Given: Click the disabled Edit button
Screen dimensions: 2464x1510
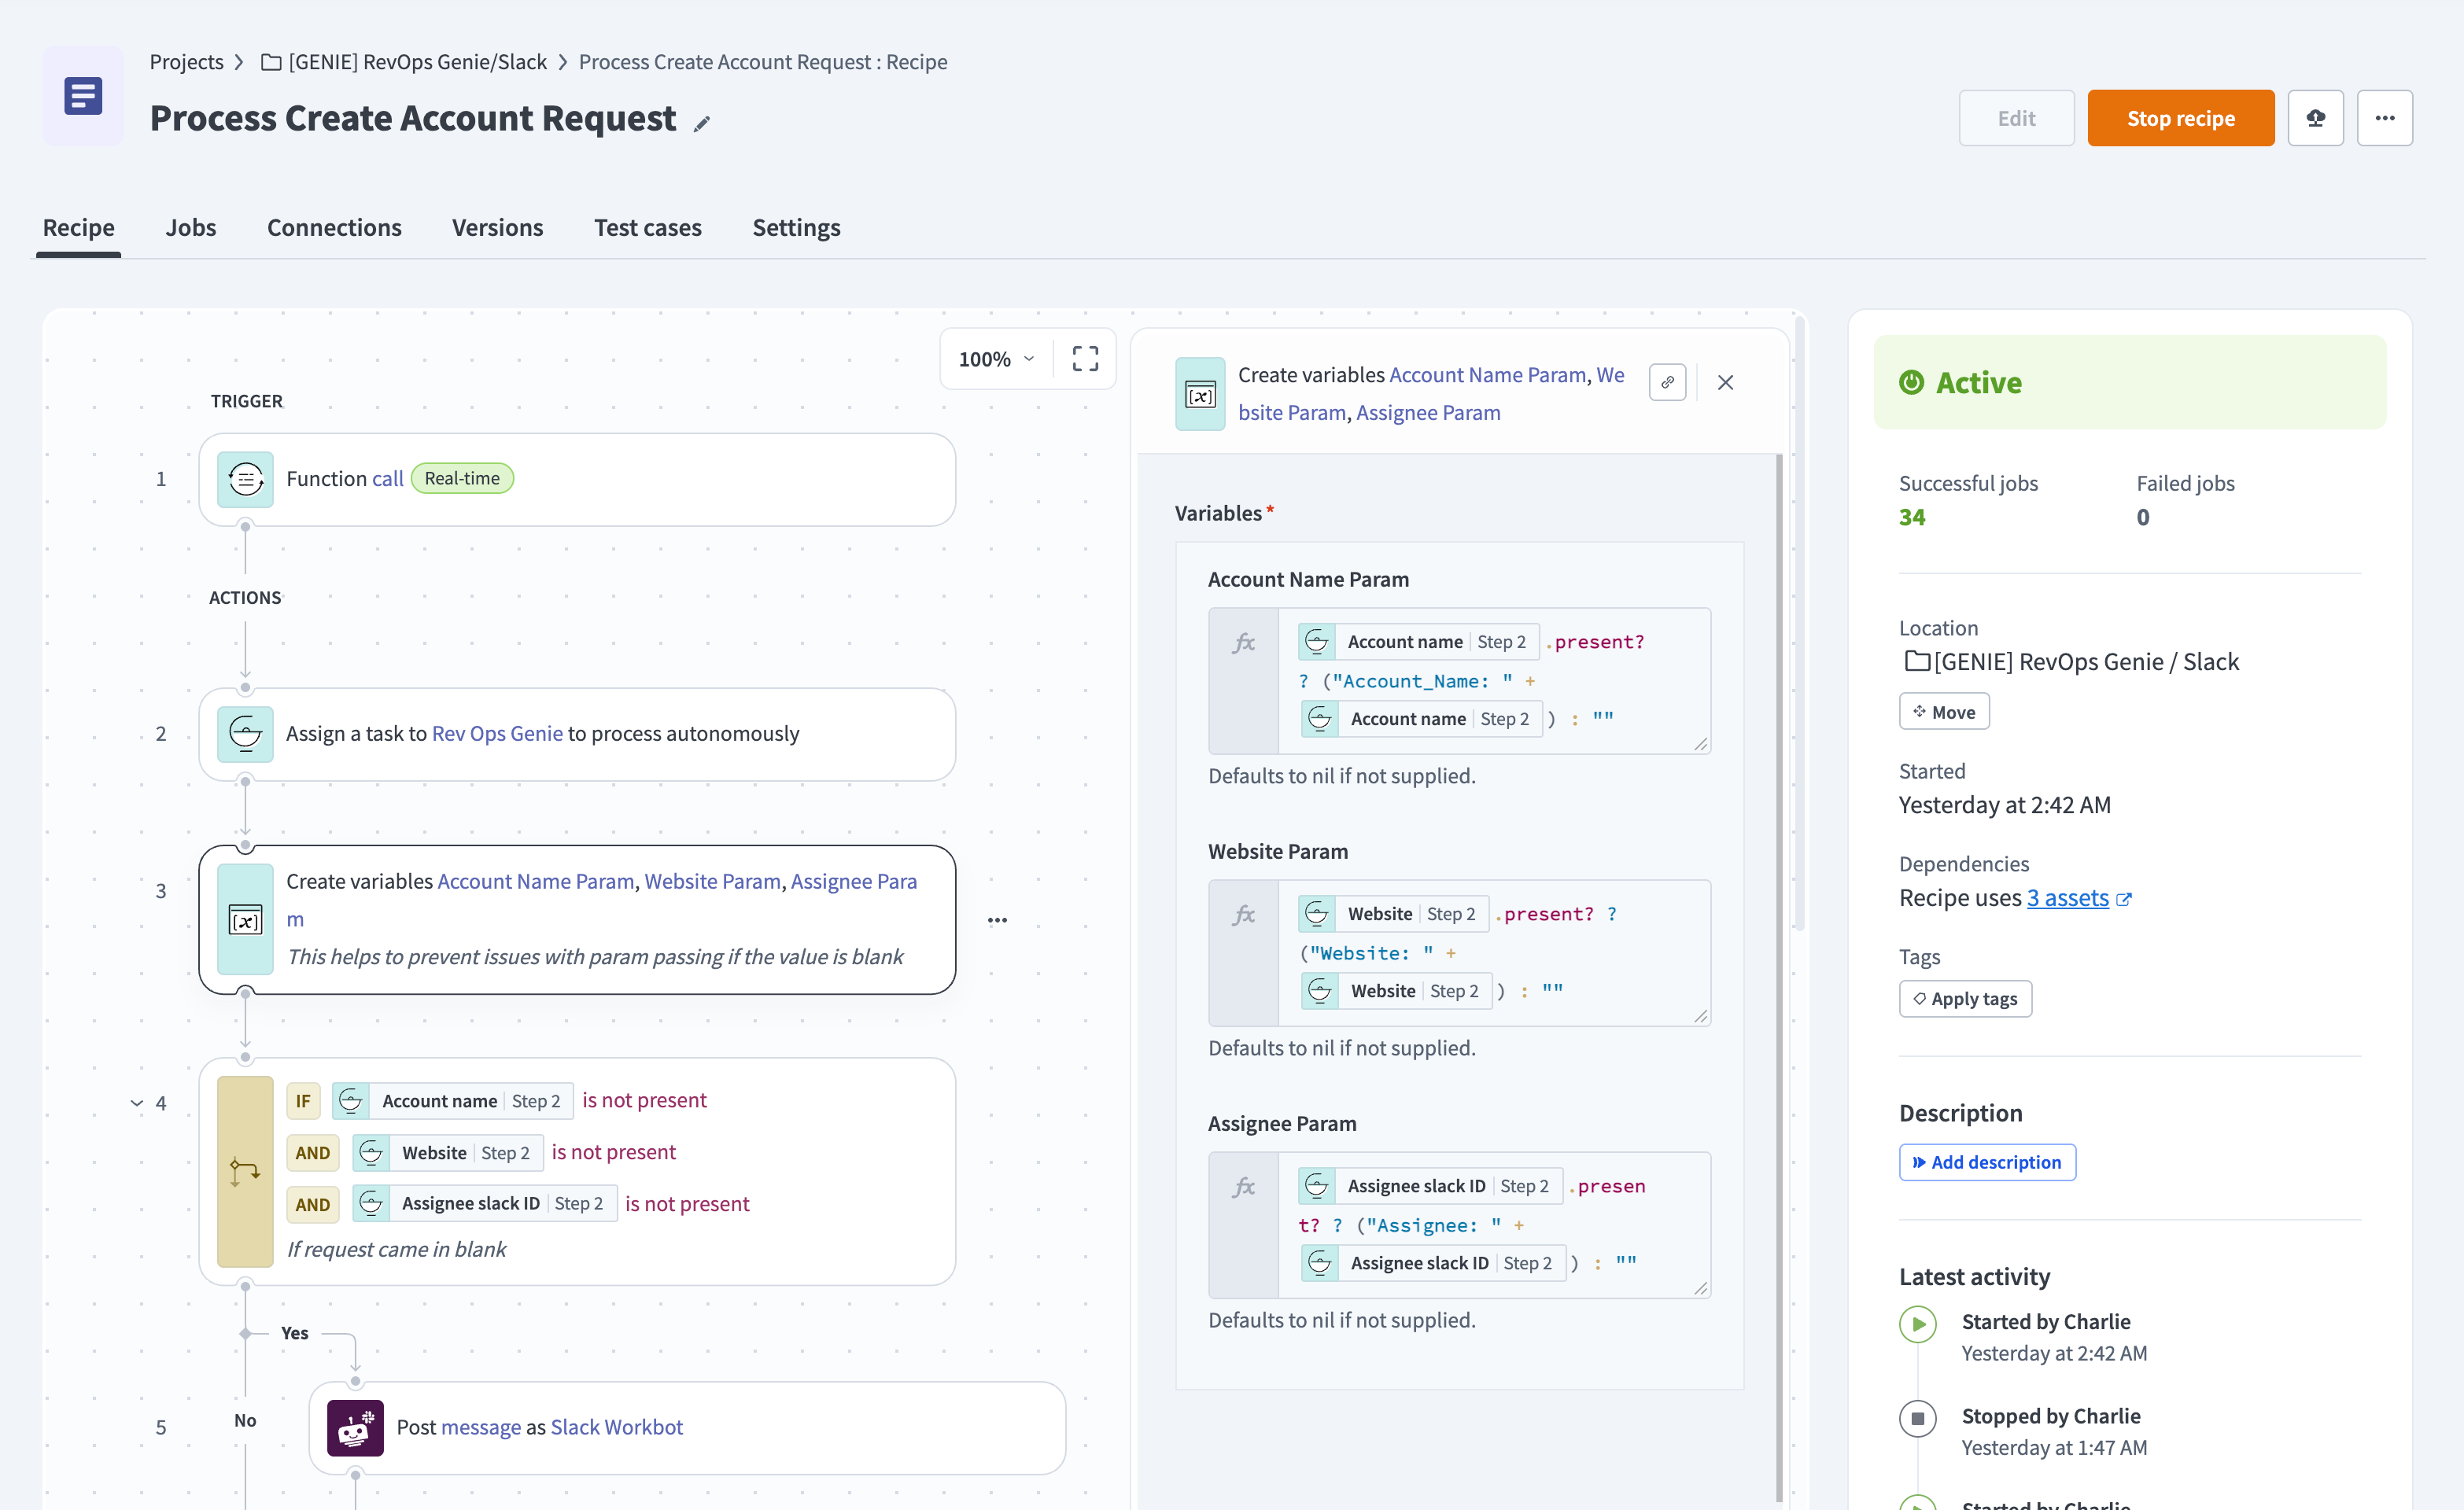Looking at the screenshot, I should [2016, 118].
